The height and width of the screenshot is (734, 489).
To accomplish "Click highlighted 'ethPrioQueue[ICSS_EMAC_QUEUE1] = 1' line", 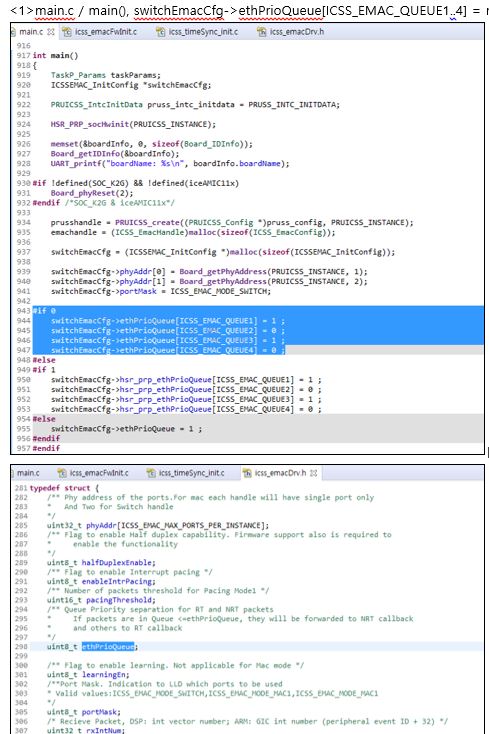I will point(168,321).
